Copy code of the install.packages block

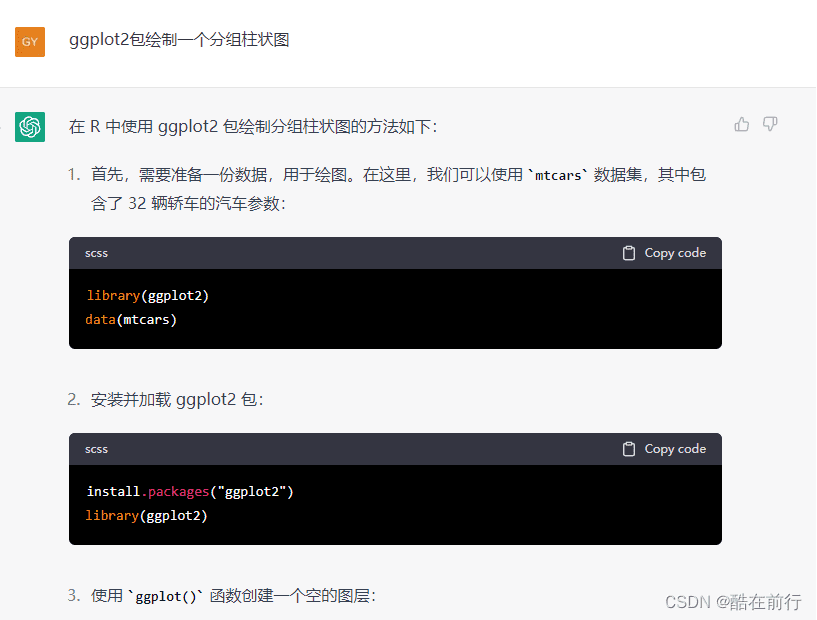(x=664, y=449)
